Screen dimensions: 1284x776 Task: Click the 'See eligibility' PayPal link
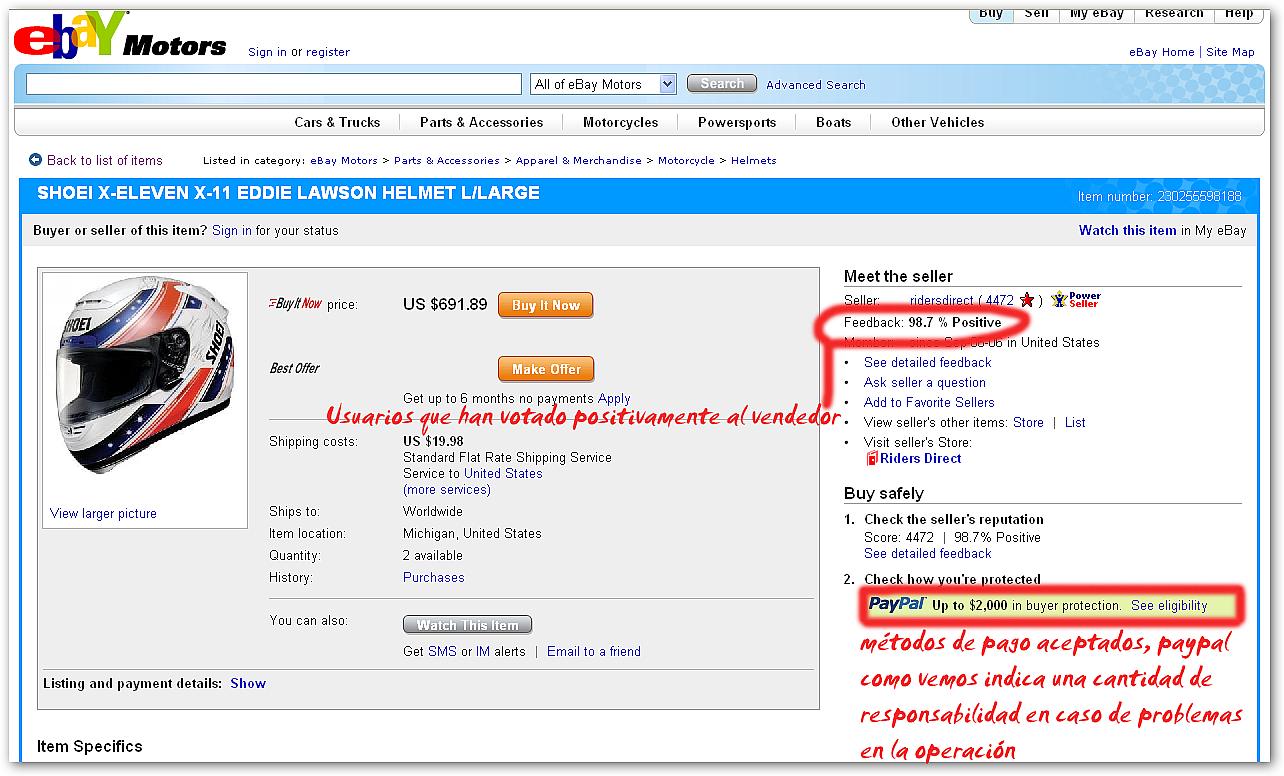coord(1169,605)
